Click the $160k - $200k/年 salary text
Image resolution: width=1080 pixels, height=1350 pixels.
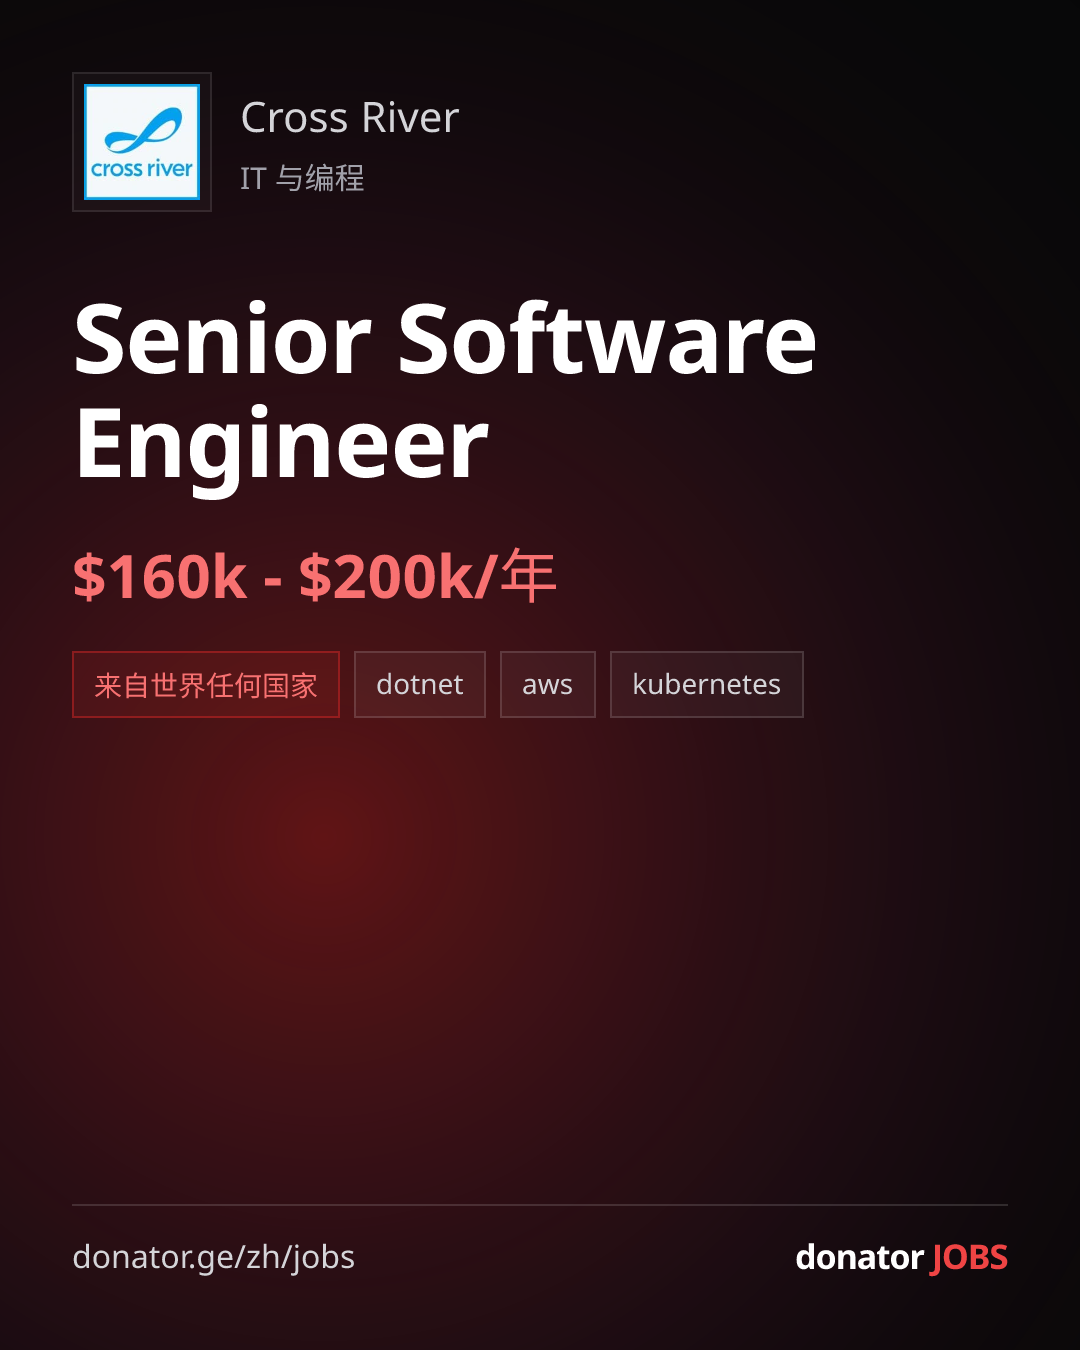[x=314, y=577]
